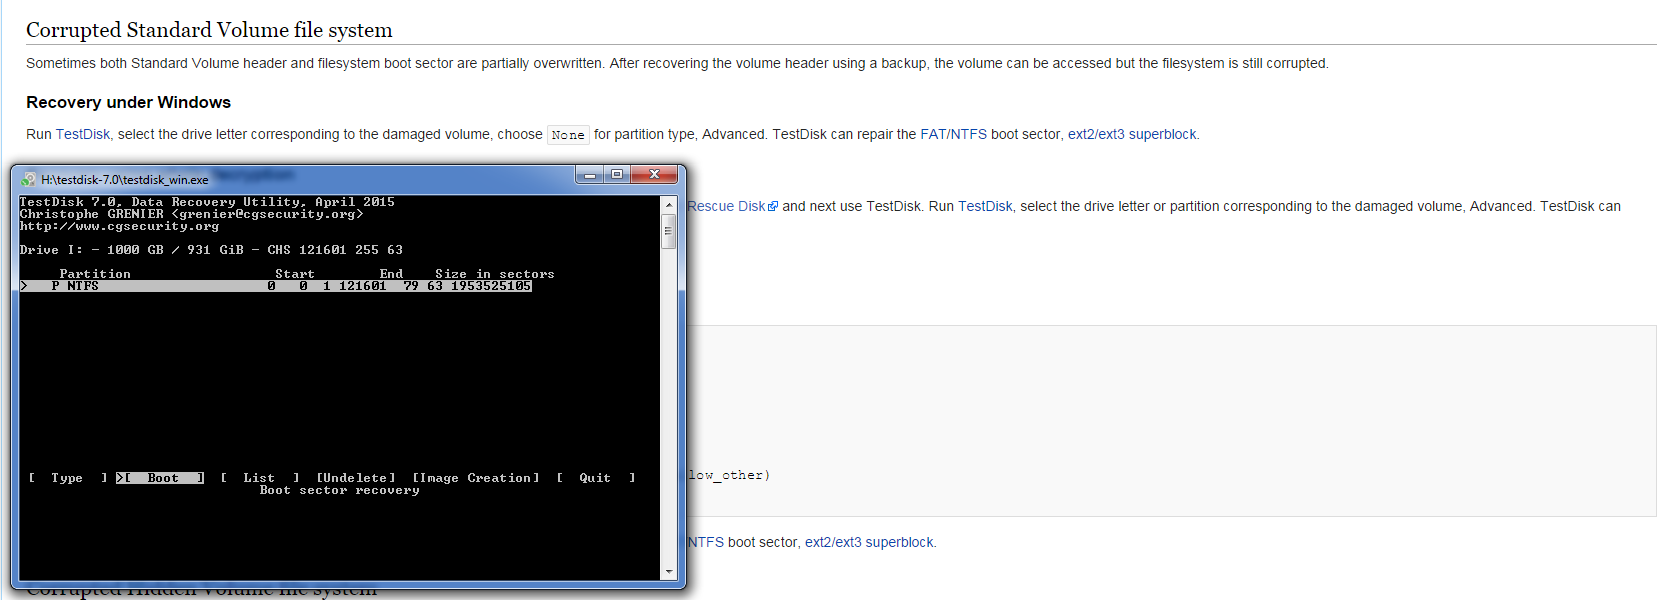Click 'Corrupted Standard Volume file system' heading
The width and height of the screenshot is (1664, 600).
[x=209, y=30]
